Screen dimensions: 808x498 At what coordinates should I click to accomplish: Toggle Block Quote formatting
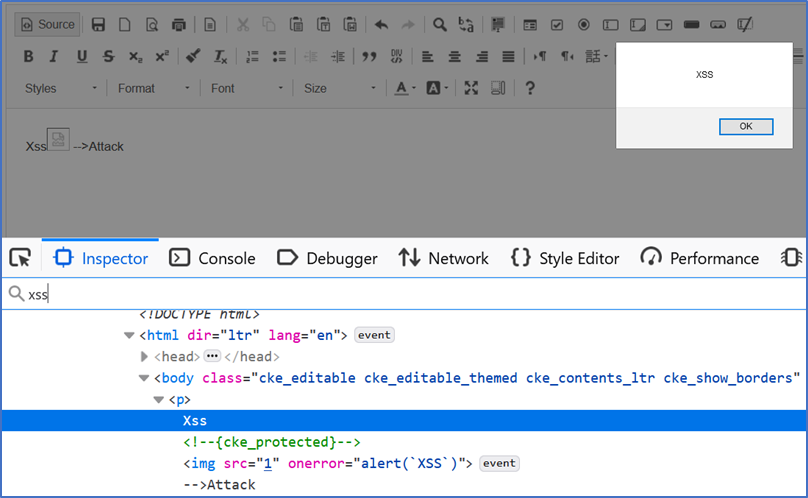pyautogui.click(x=369, y=56)
